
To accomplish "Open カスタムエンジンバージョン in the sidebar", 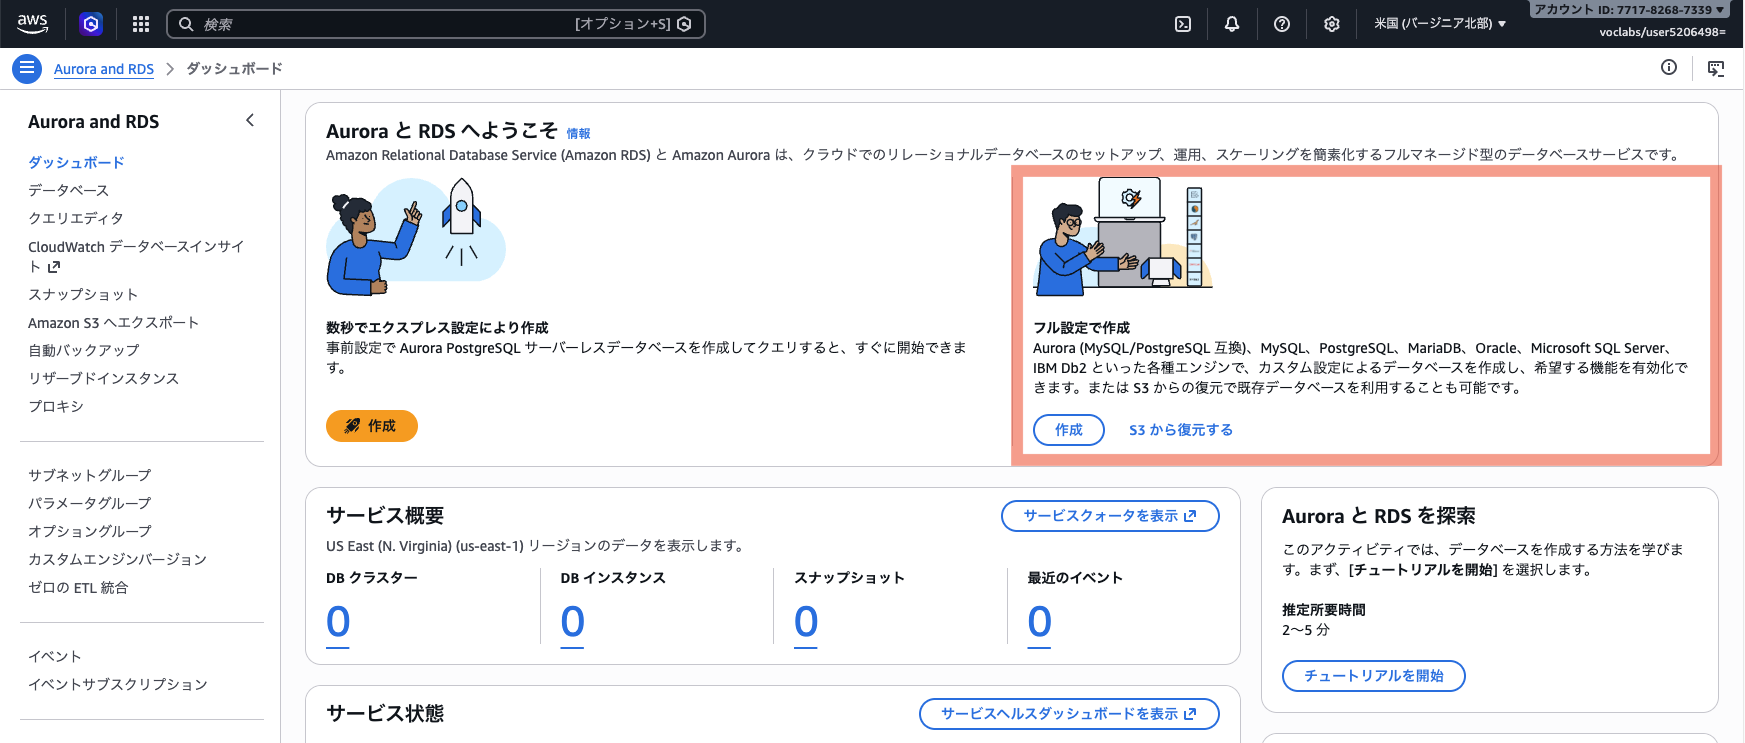I will click(117, 559).
